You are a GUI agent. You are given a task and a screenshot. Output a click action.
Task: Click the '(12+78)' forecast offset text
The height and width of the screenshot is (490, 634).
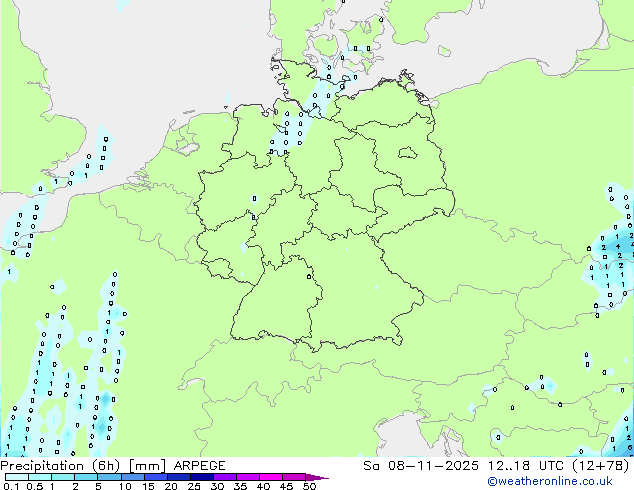coord(601,466)
